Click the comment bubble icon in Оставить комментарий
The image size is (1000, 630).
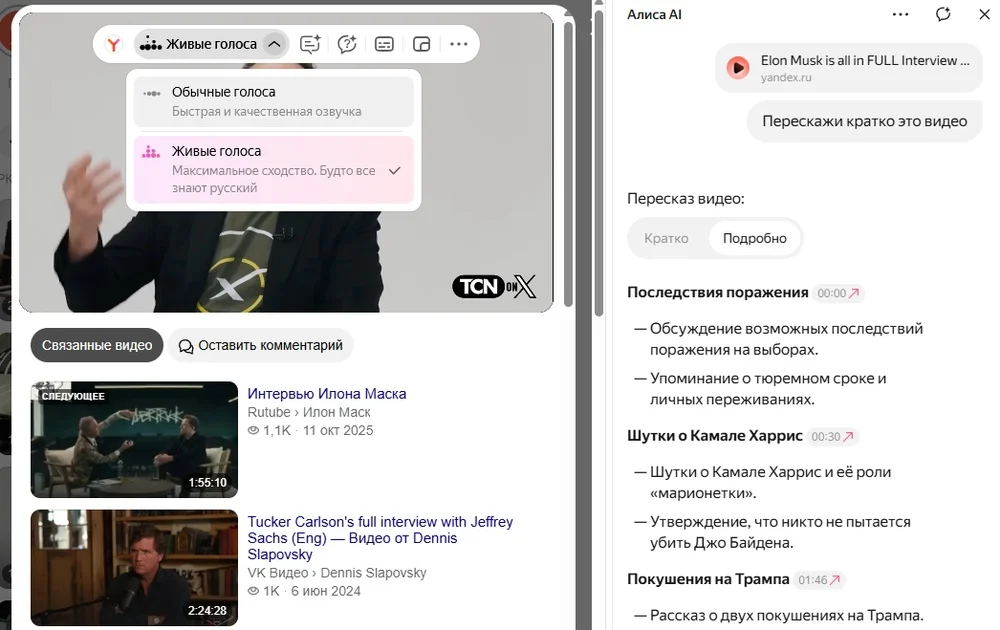(x=186, y=346)
